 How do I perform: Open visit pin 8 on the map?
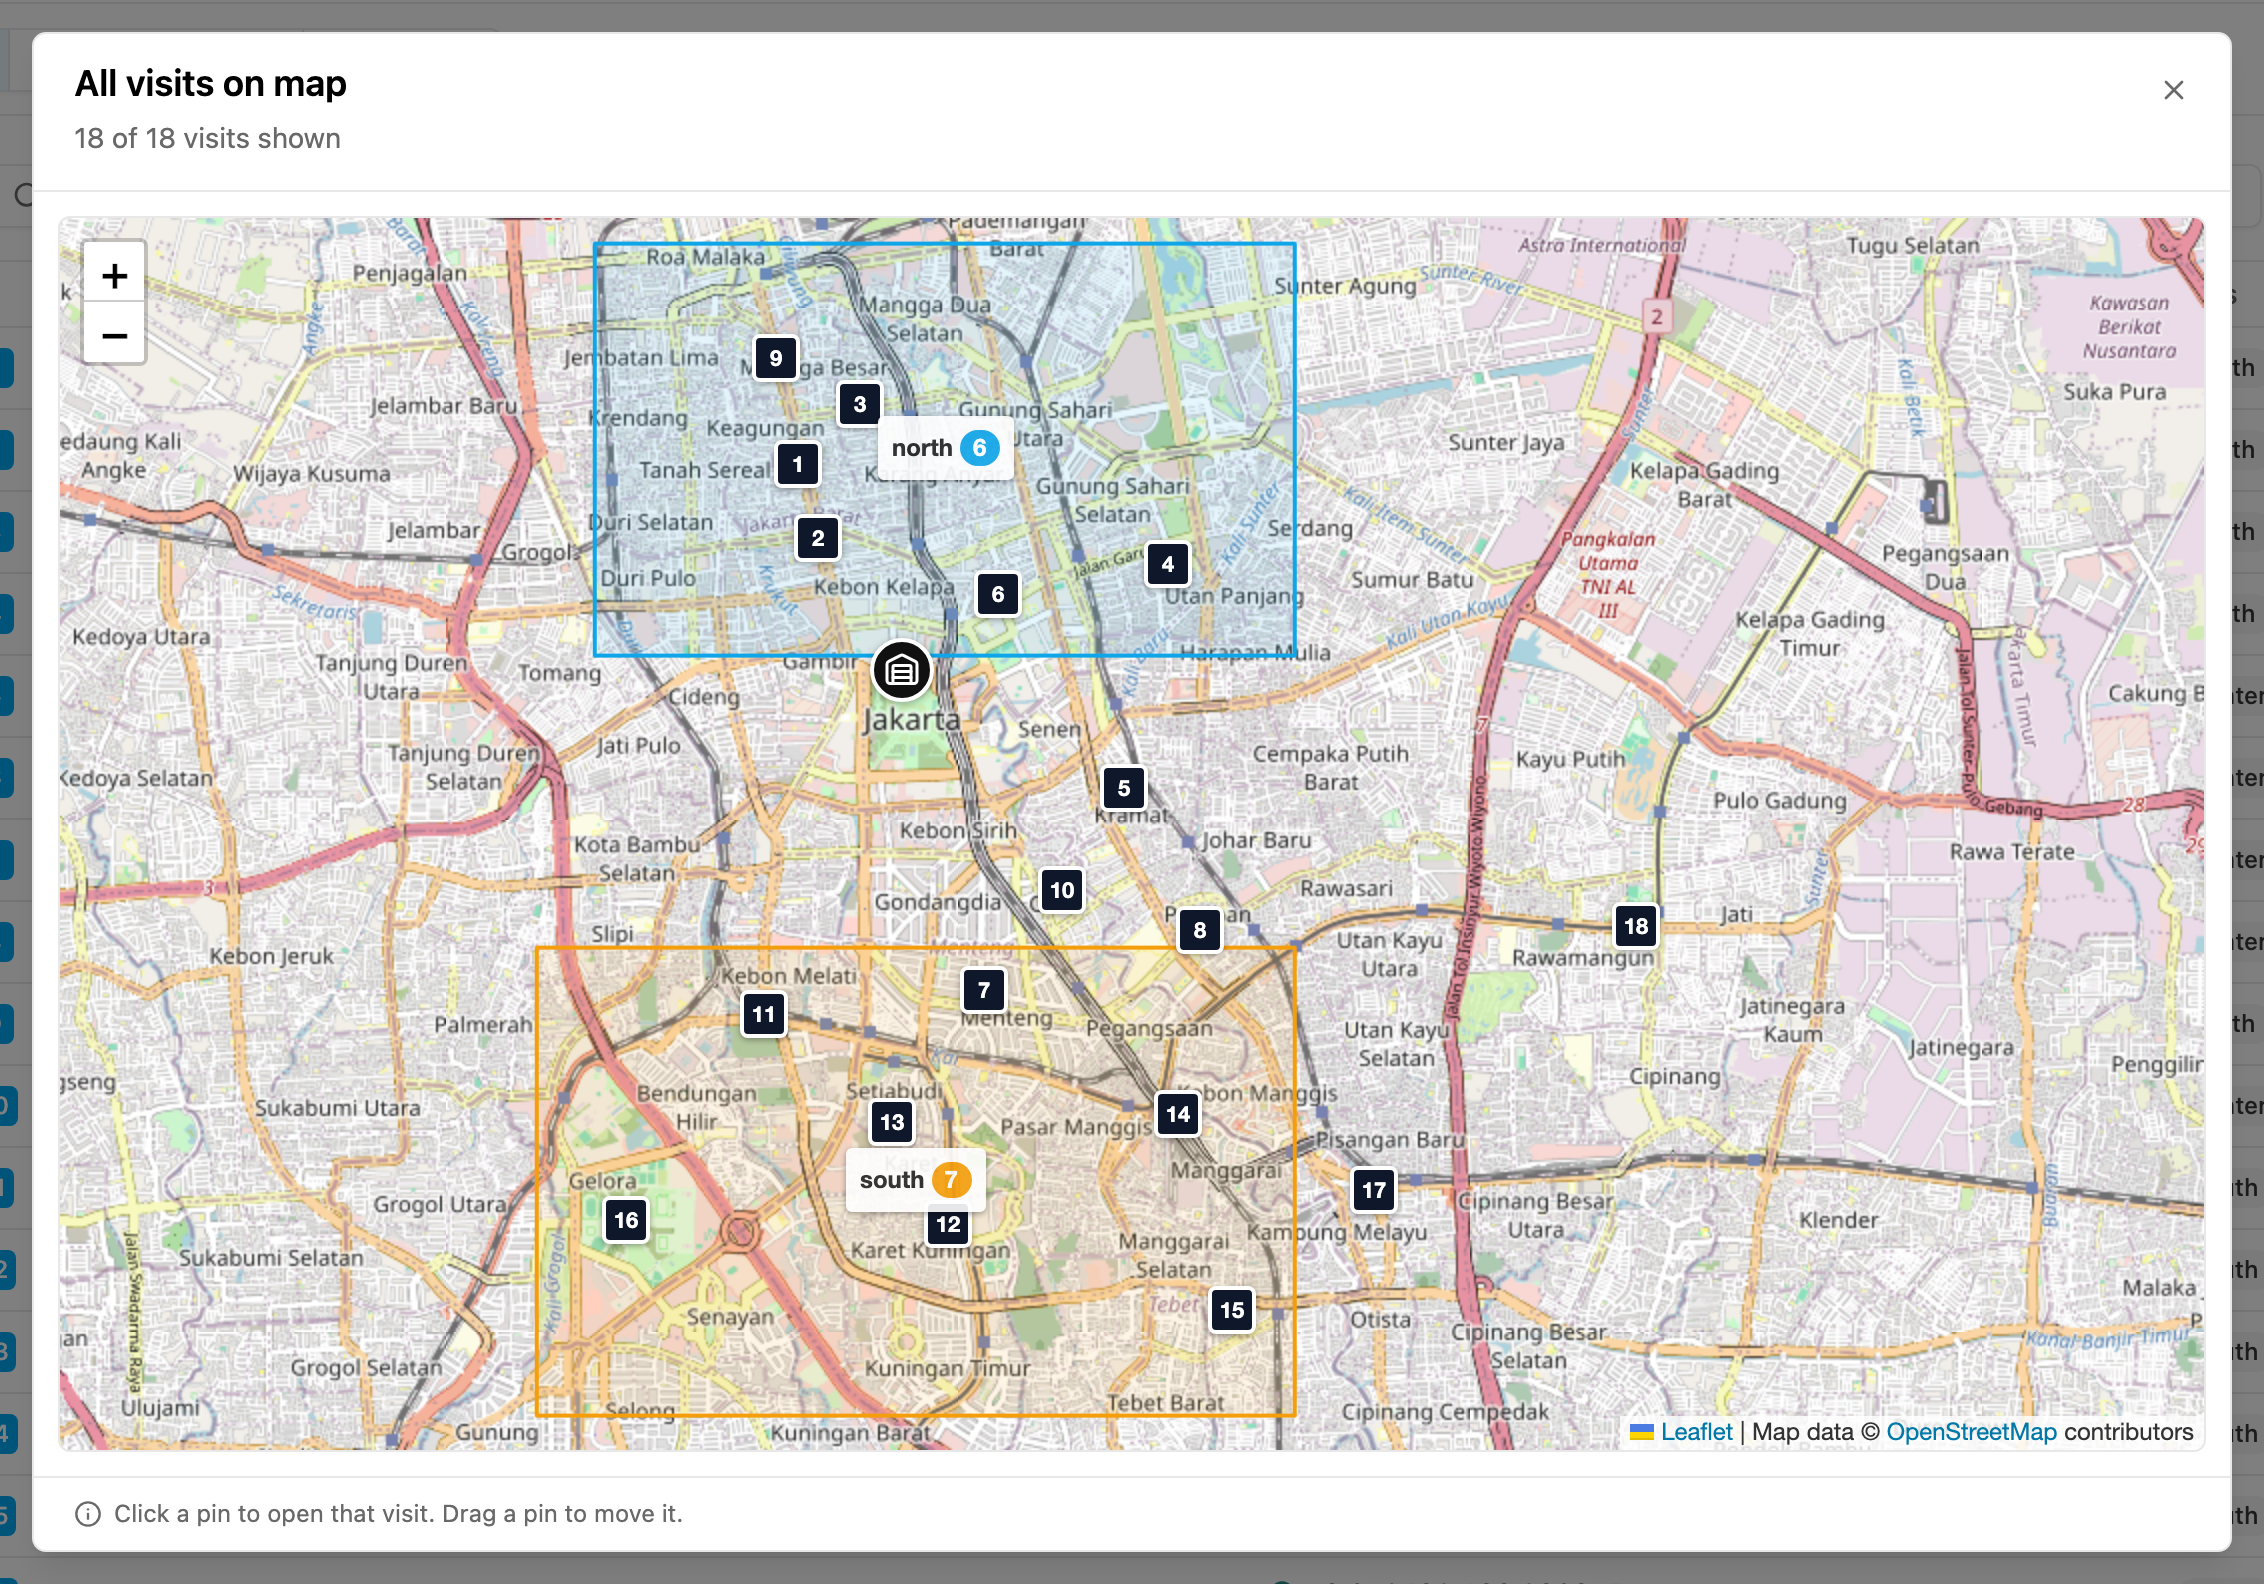coord(1200,930)
